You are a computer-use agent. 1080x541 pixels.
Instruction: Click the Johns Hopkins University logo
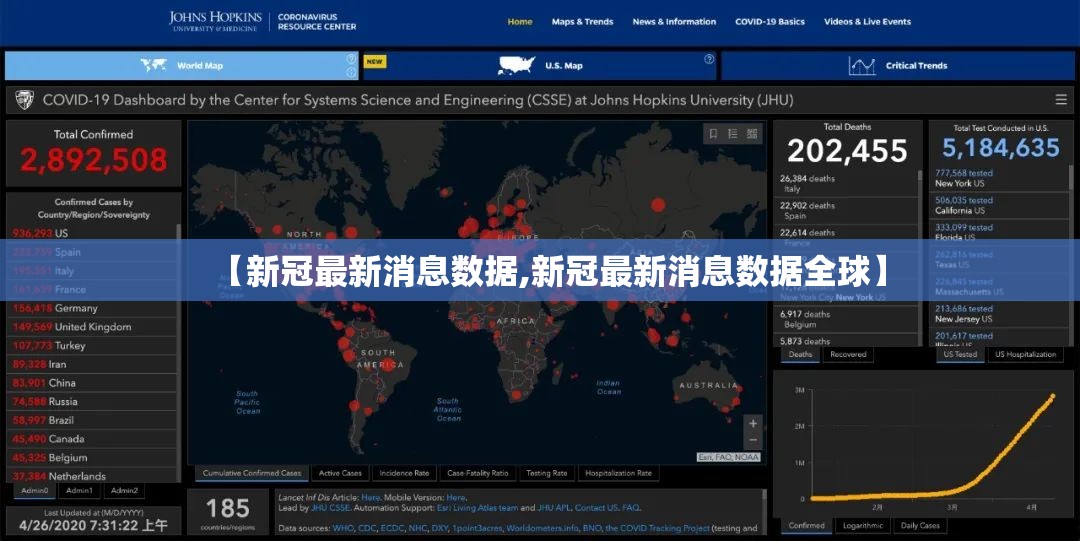(216, 21)
